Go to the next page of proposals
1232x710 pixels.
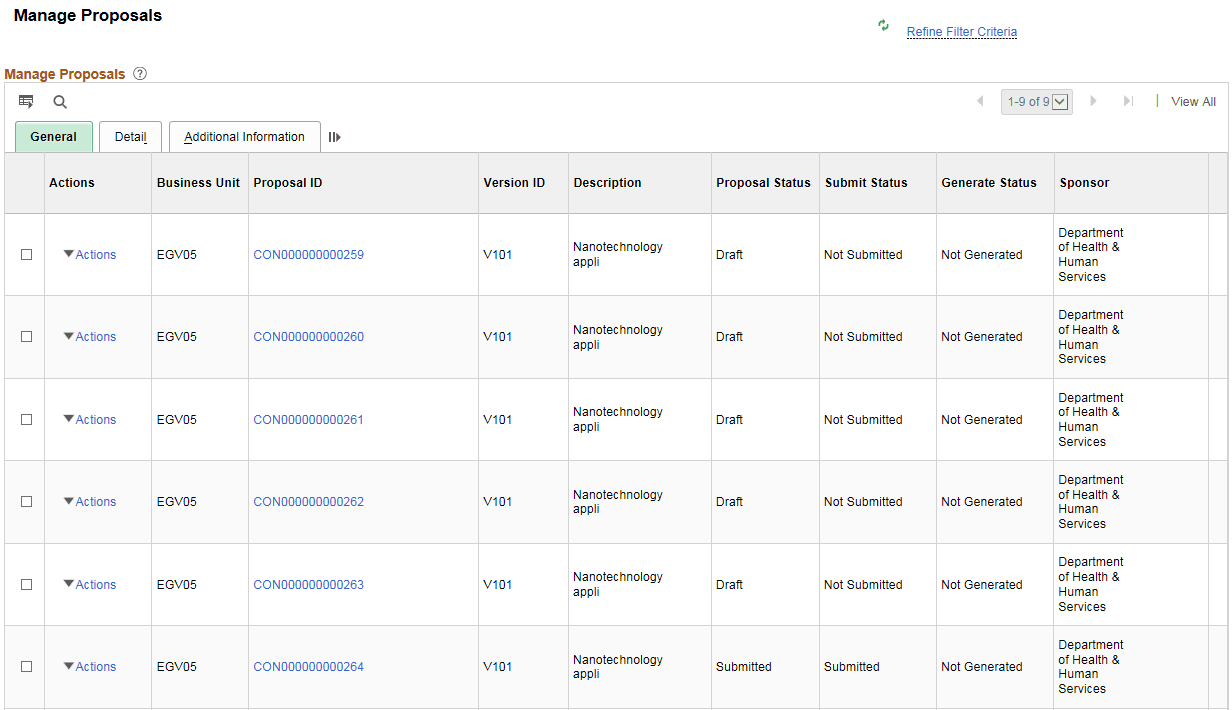pos(1093,101)
